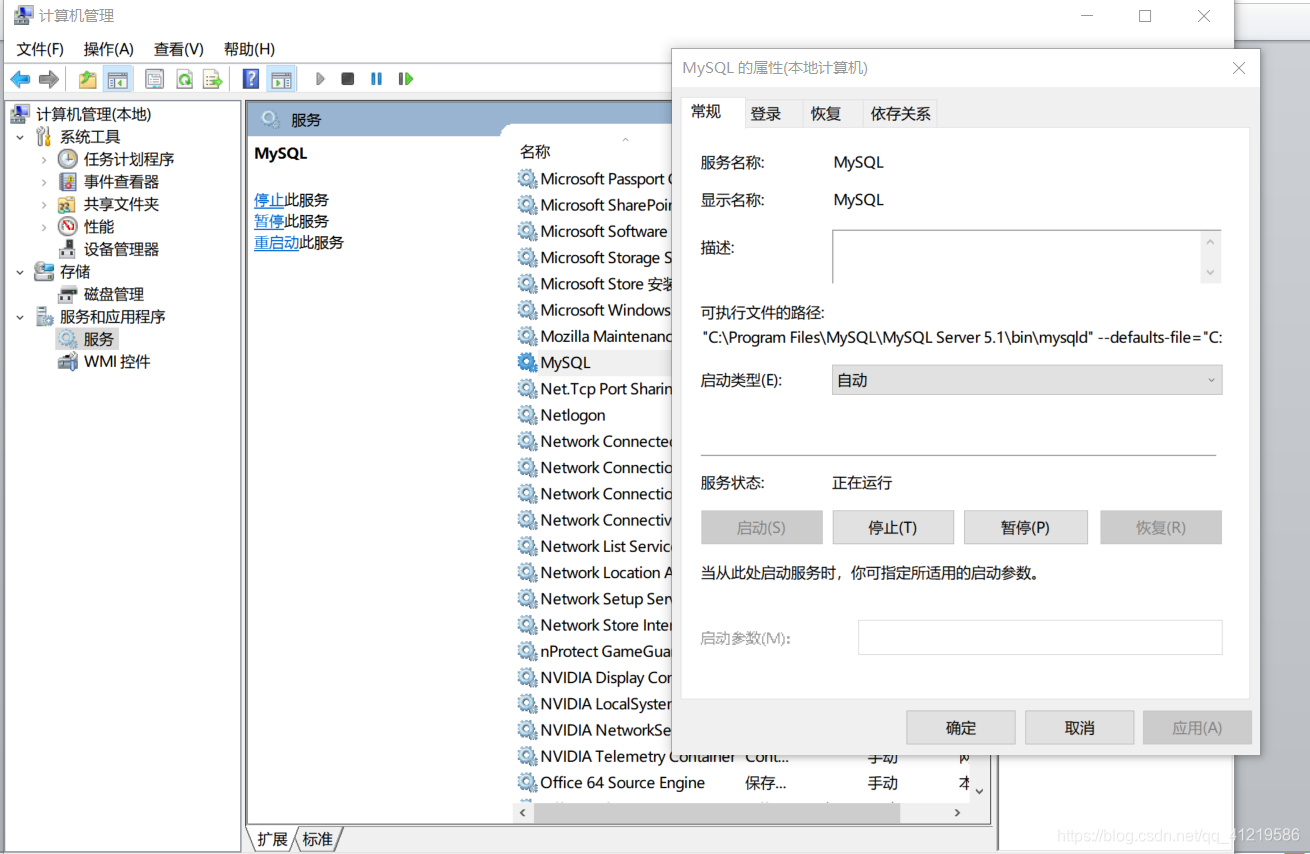Screen dimensions: 1310x854
Task: Click the Start Service play icon
Action: point(320,79)
